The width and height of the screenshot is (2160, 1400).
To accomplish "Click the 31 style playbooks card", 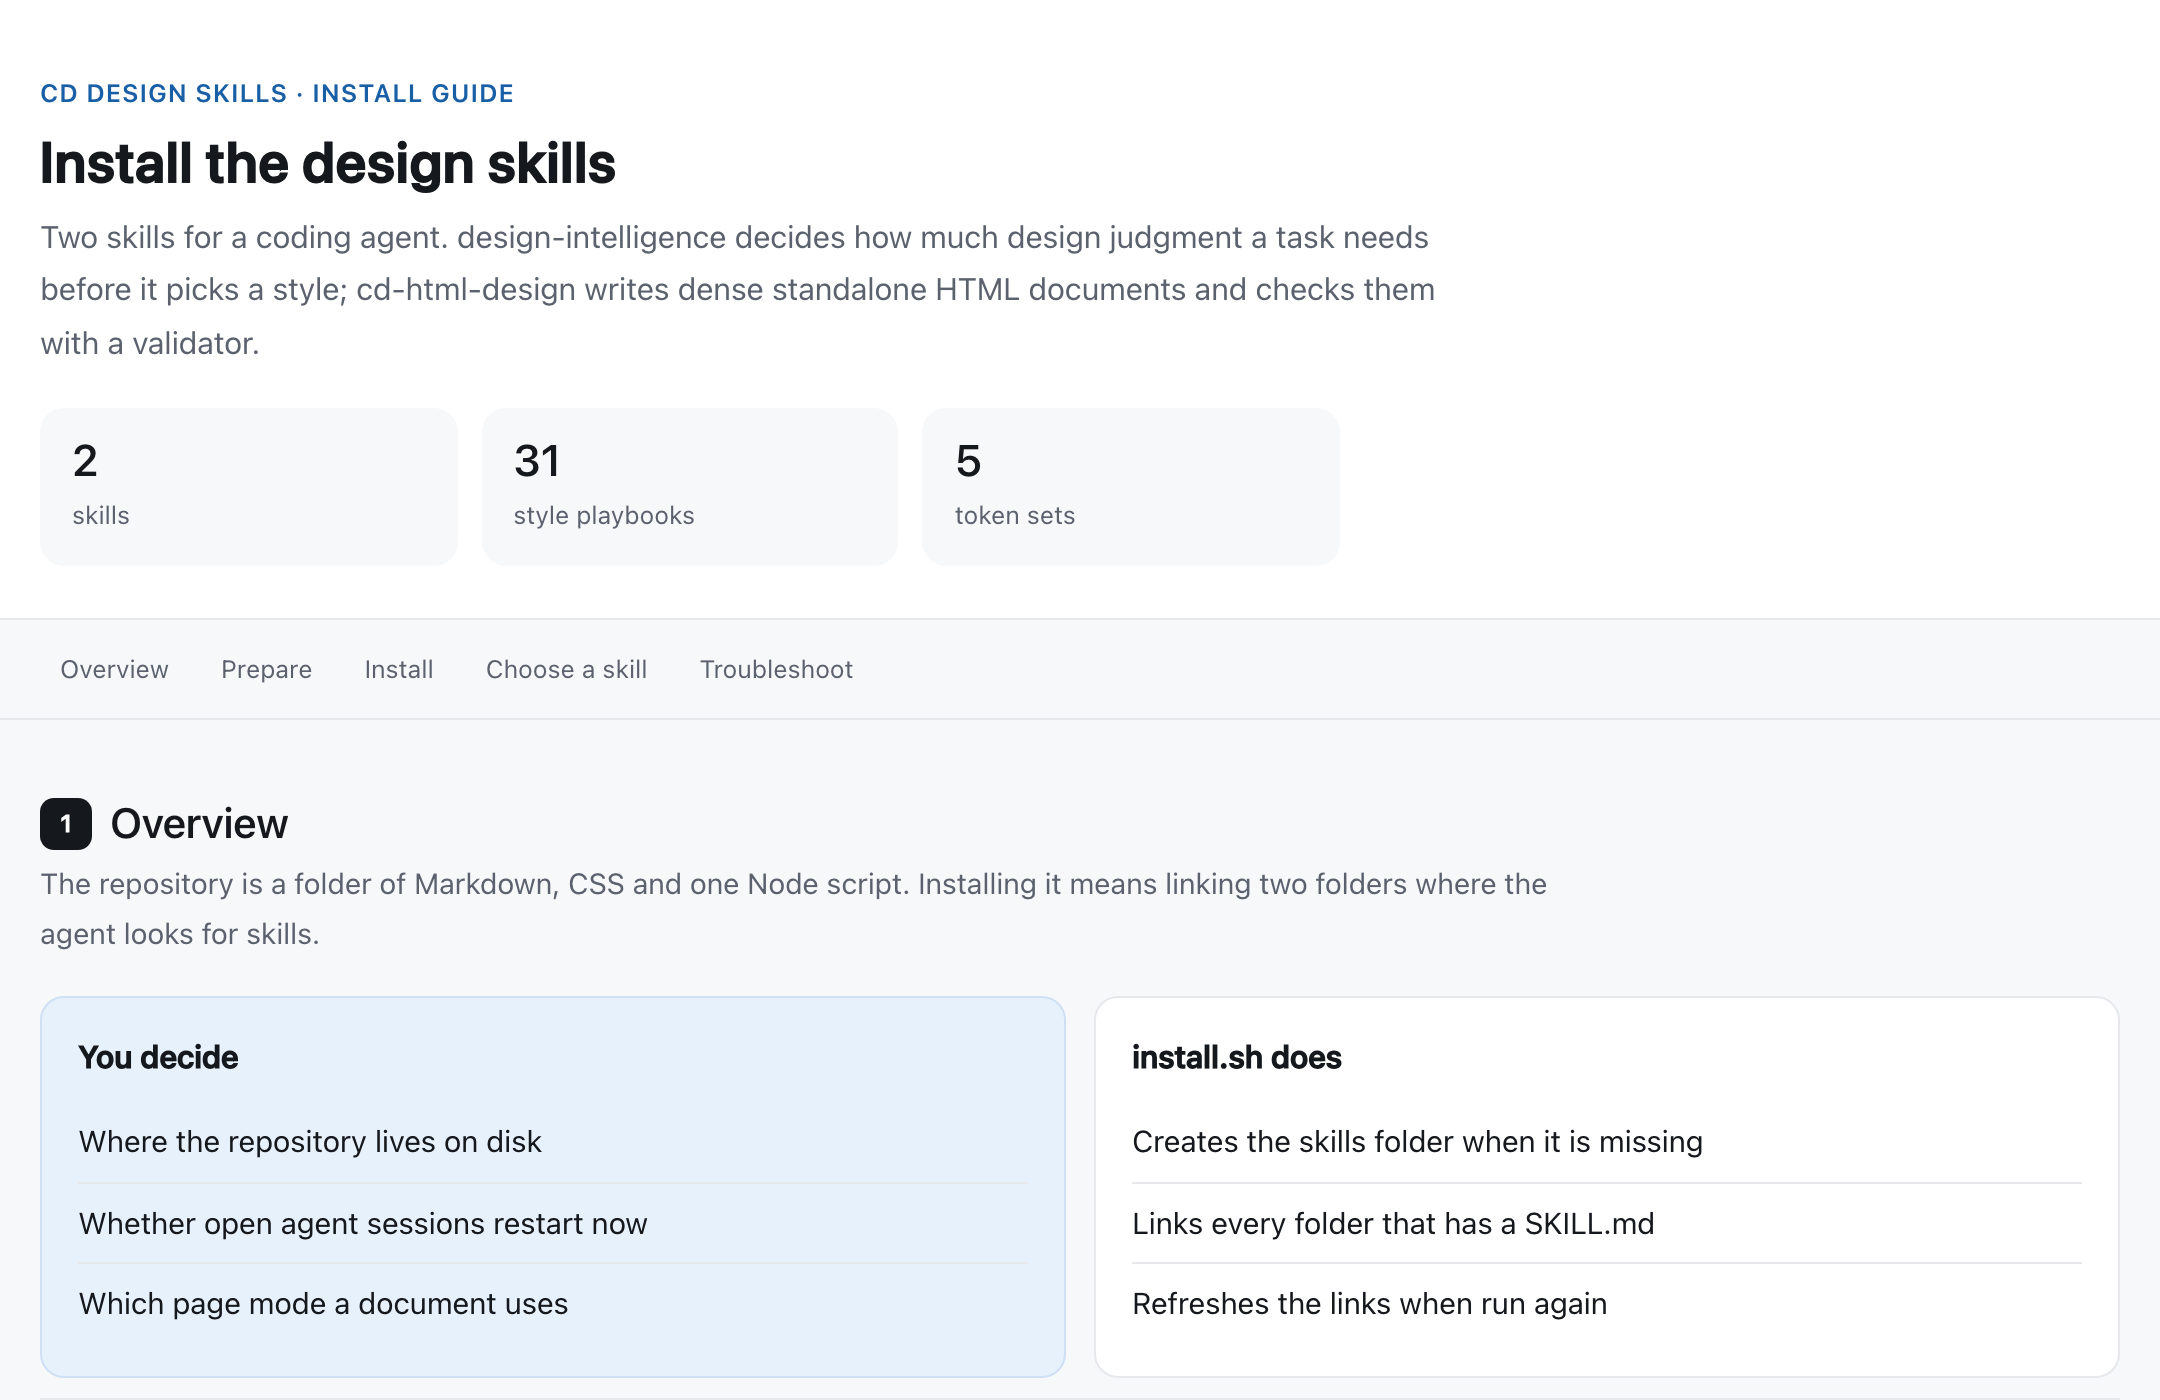I will click(690, 486).
